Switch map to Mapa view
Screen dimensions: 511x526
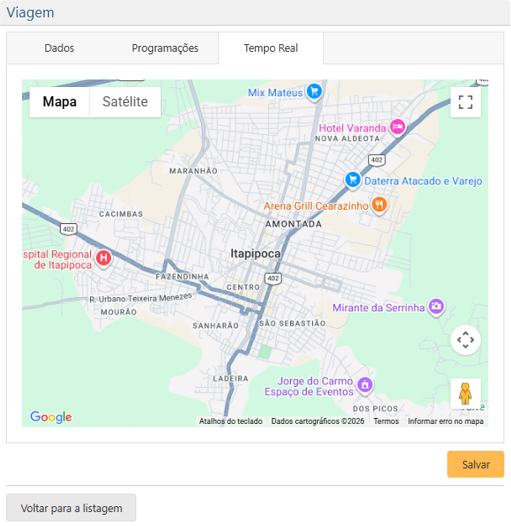[x=60, y=102]
